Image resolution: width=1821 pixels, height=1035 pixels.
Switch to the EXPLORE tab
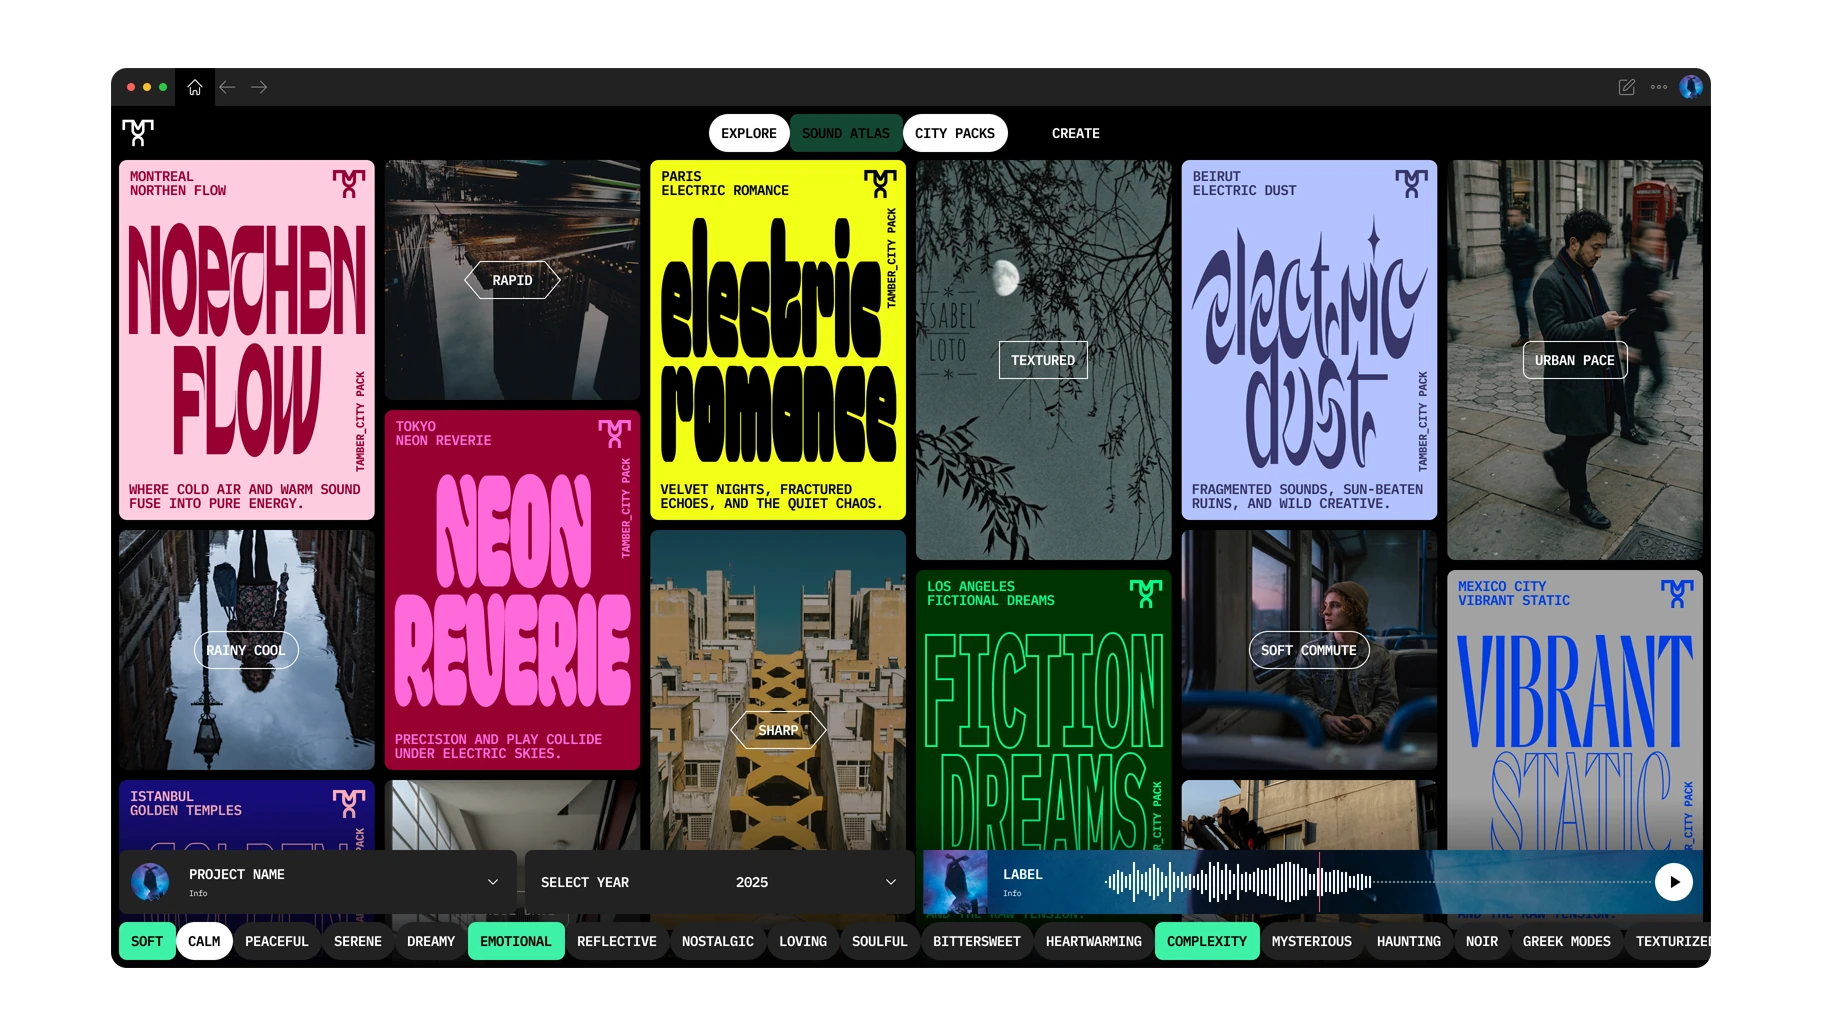click(x=749, y=133)
